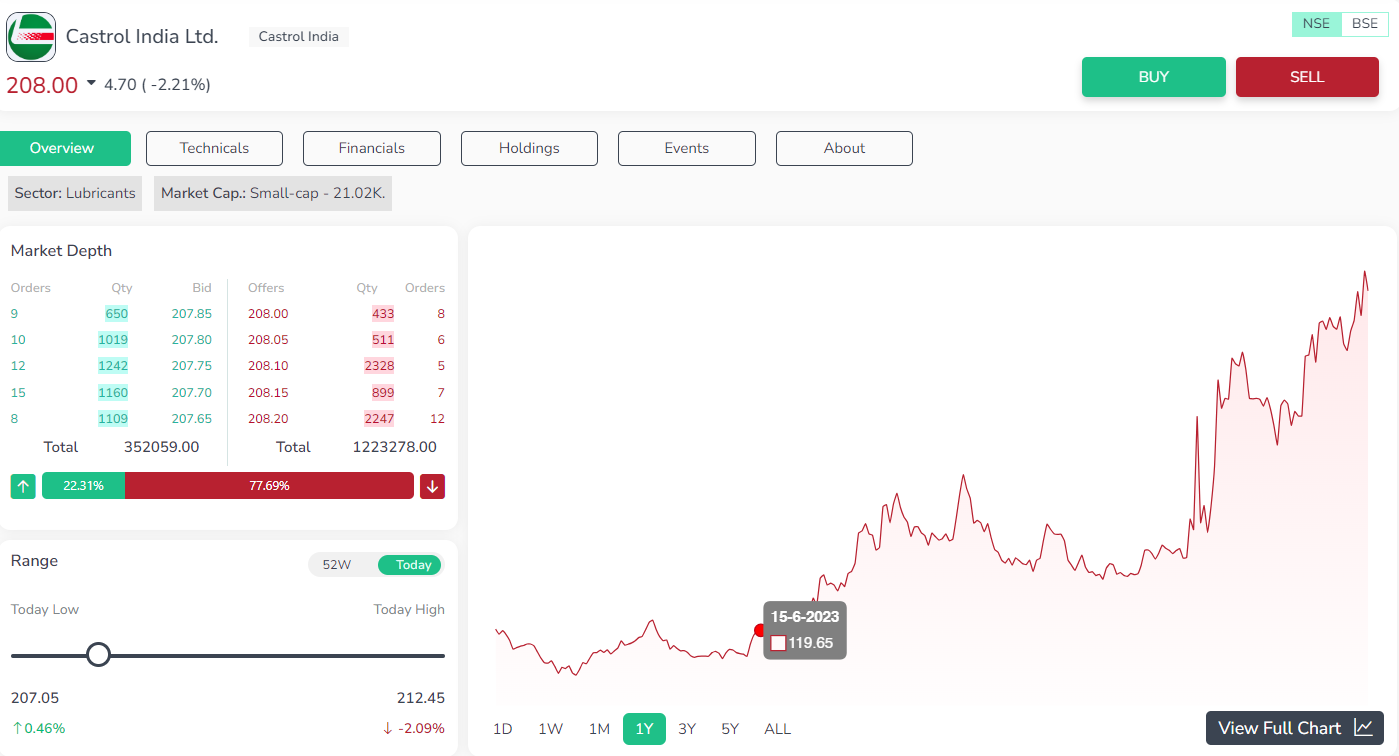Select the 52W range toggle

point(337,565)
